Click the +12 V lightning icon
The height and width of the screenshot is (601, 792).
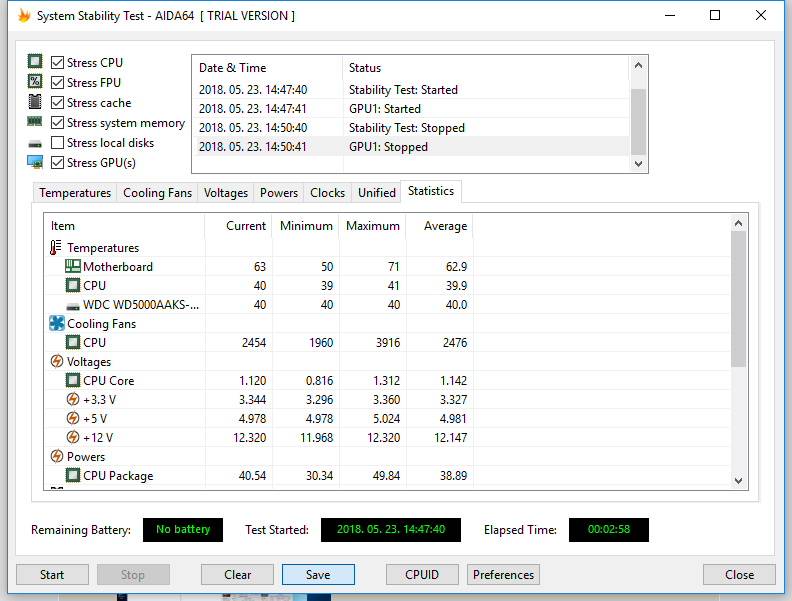point(73,437)
